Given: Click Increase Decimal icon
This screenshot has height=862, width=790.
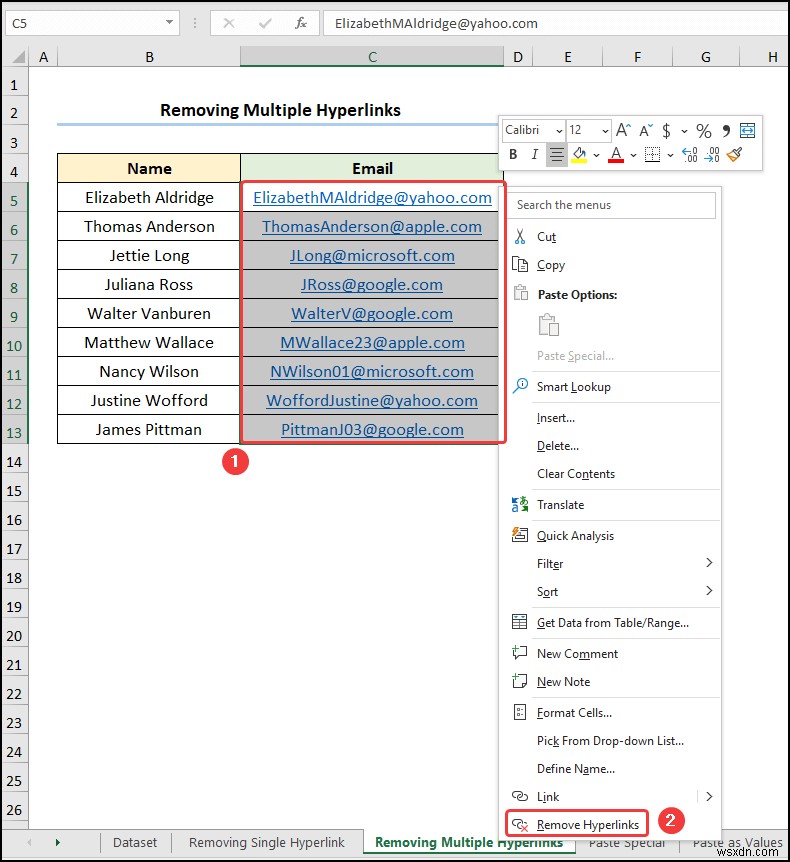Looking at the screenshot, I should (x=689, y=154).
